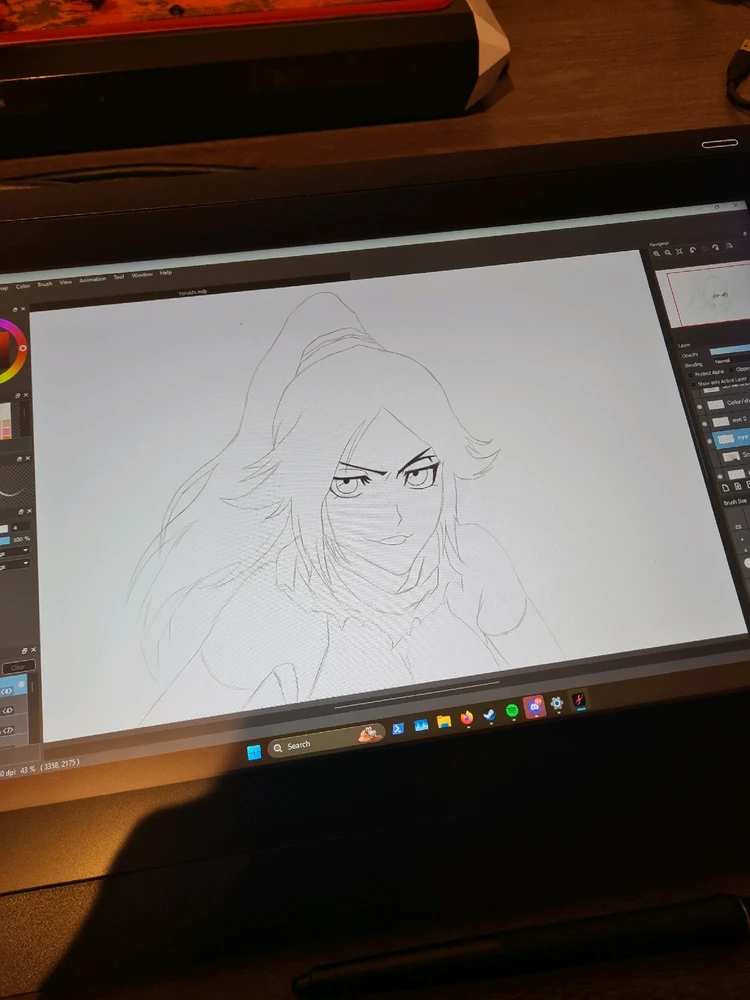
Task: Click the new layer icon below layer list
Action: click(725, 487)
